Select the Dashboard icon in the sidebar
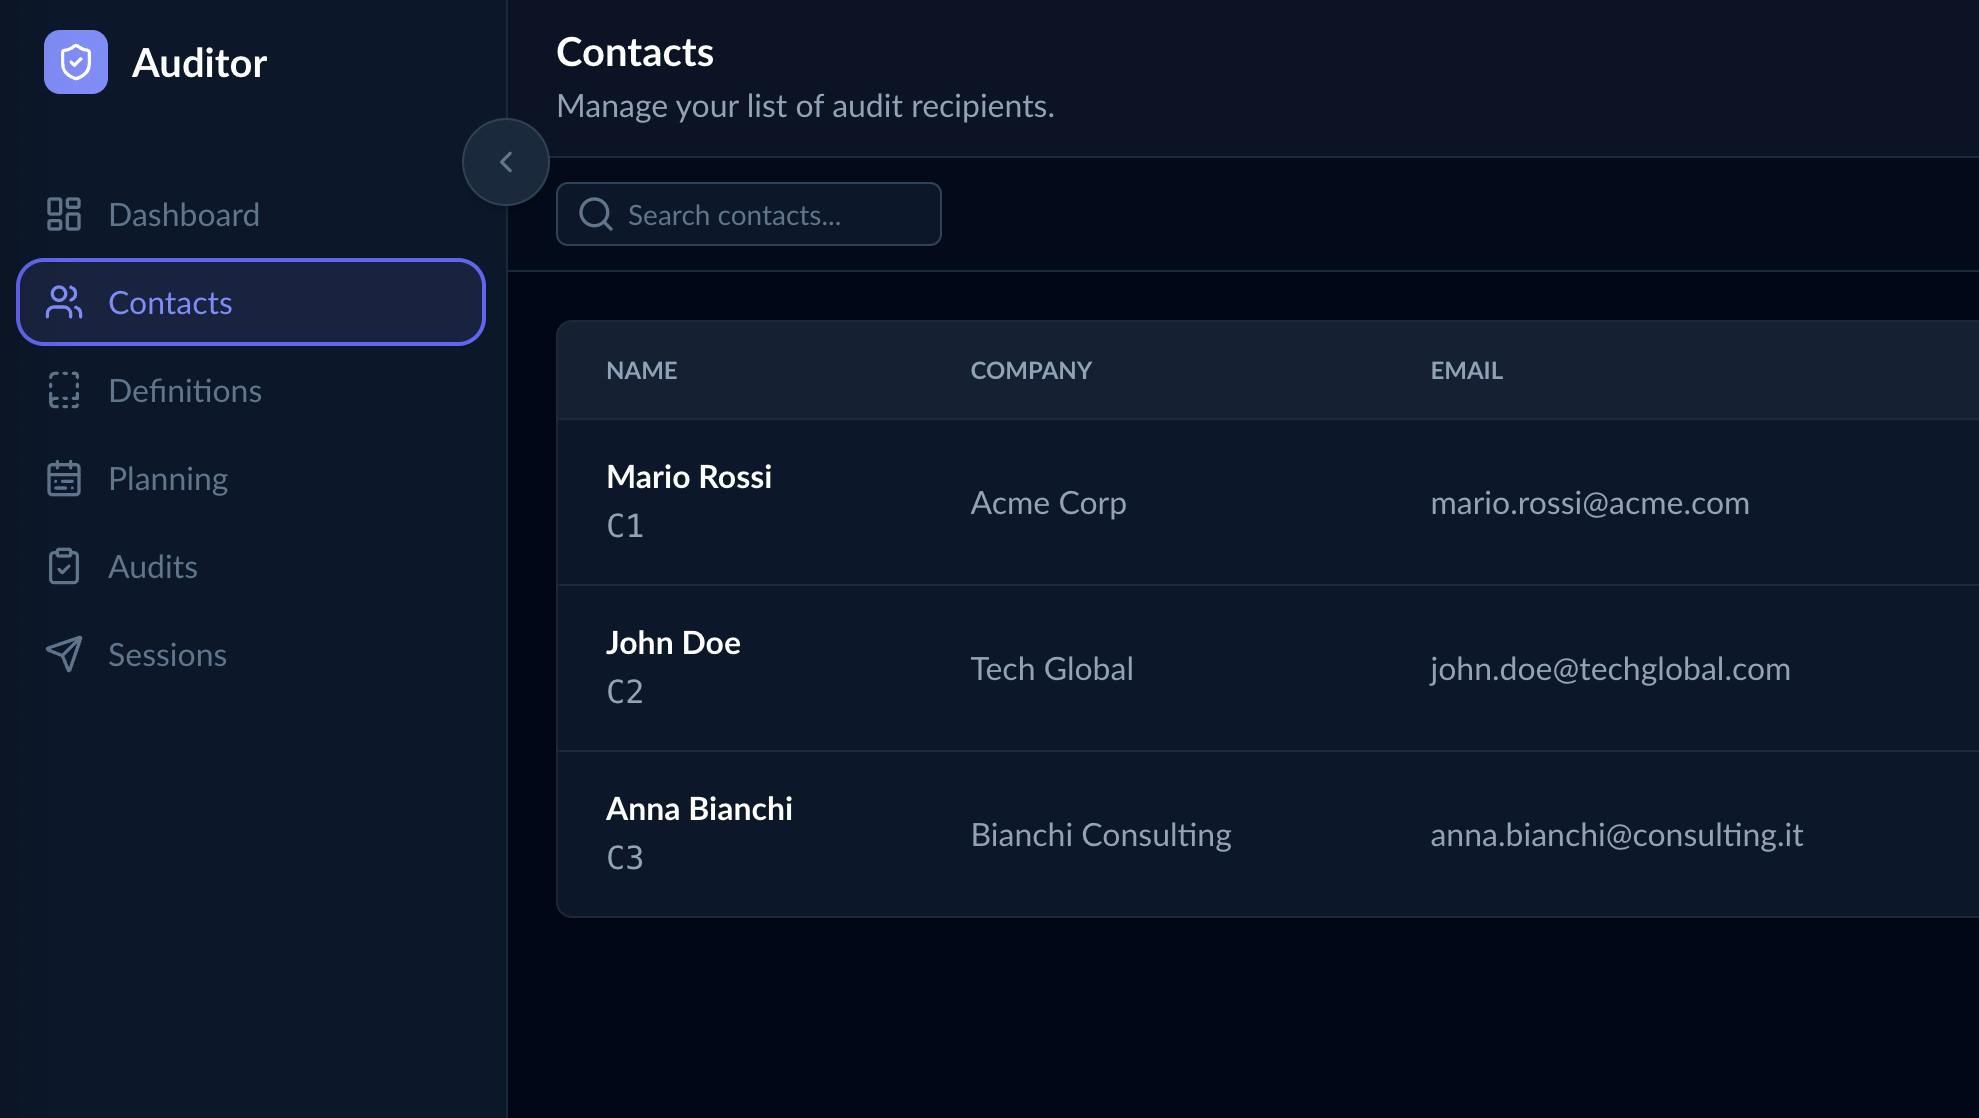 [x=64, y=213]
